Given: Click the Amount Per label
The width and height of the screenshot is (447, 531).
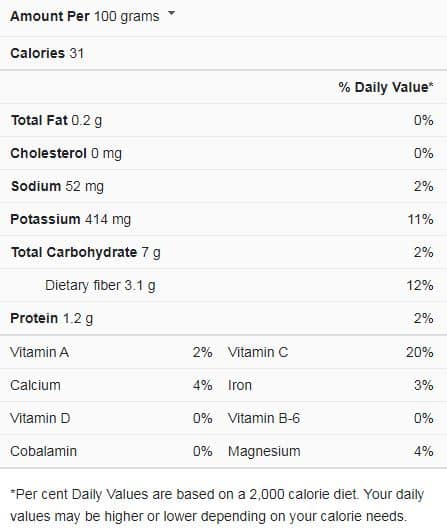Looking at the screenshot, I should 50,16.
